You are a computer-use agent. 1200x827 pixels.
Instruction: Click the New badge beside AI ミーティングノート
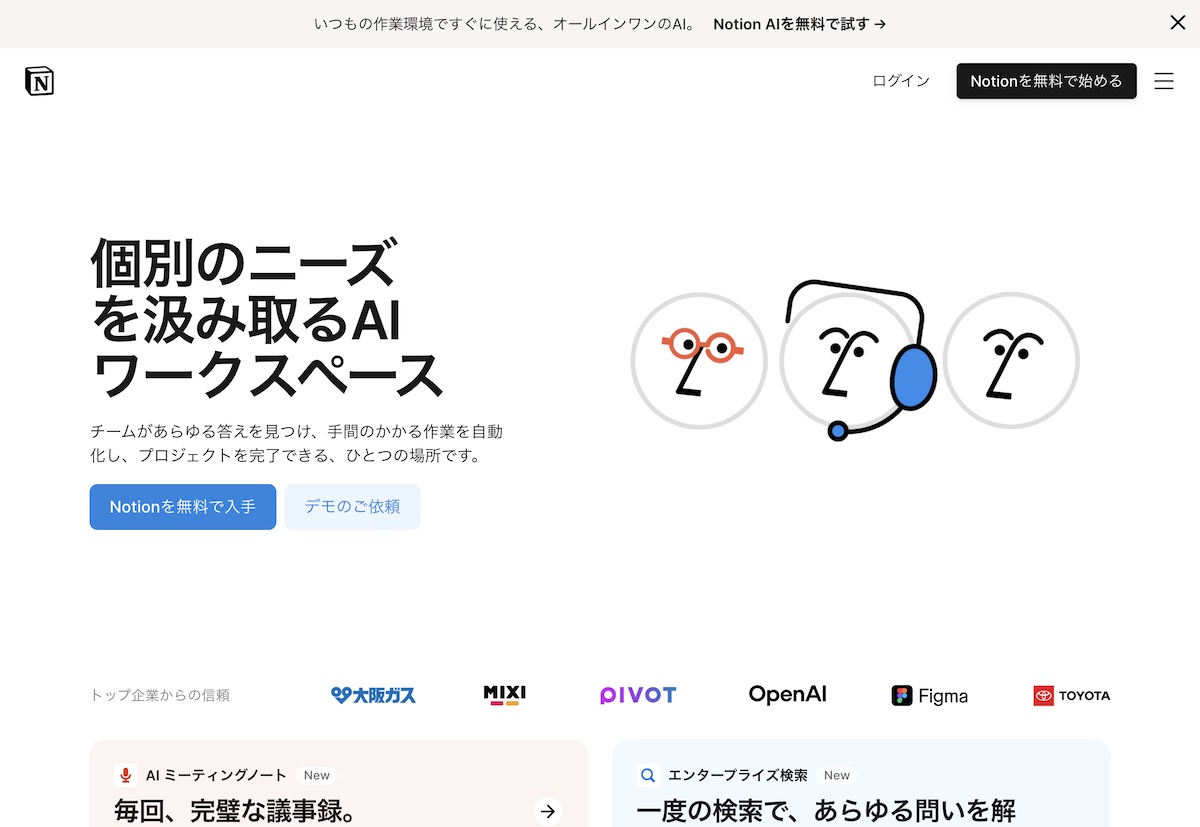(317, 775)
